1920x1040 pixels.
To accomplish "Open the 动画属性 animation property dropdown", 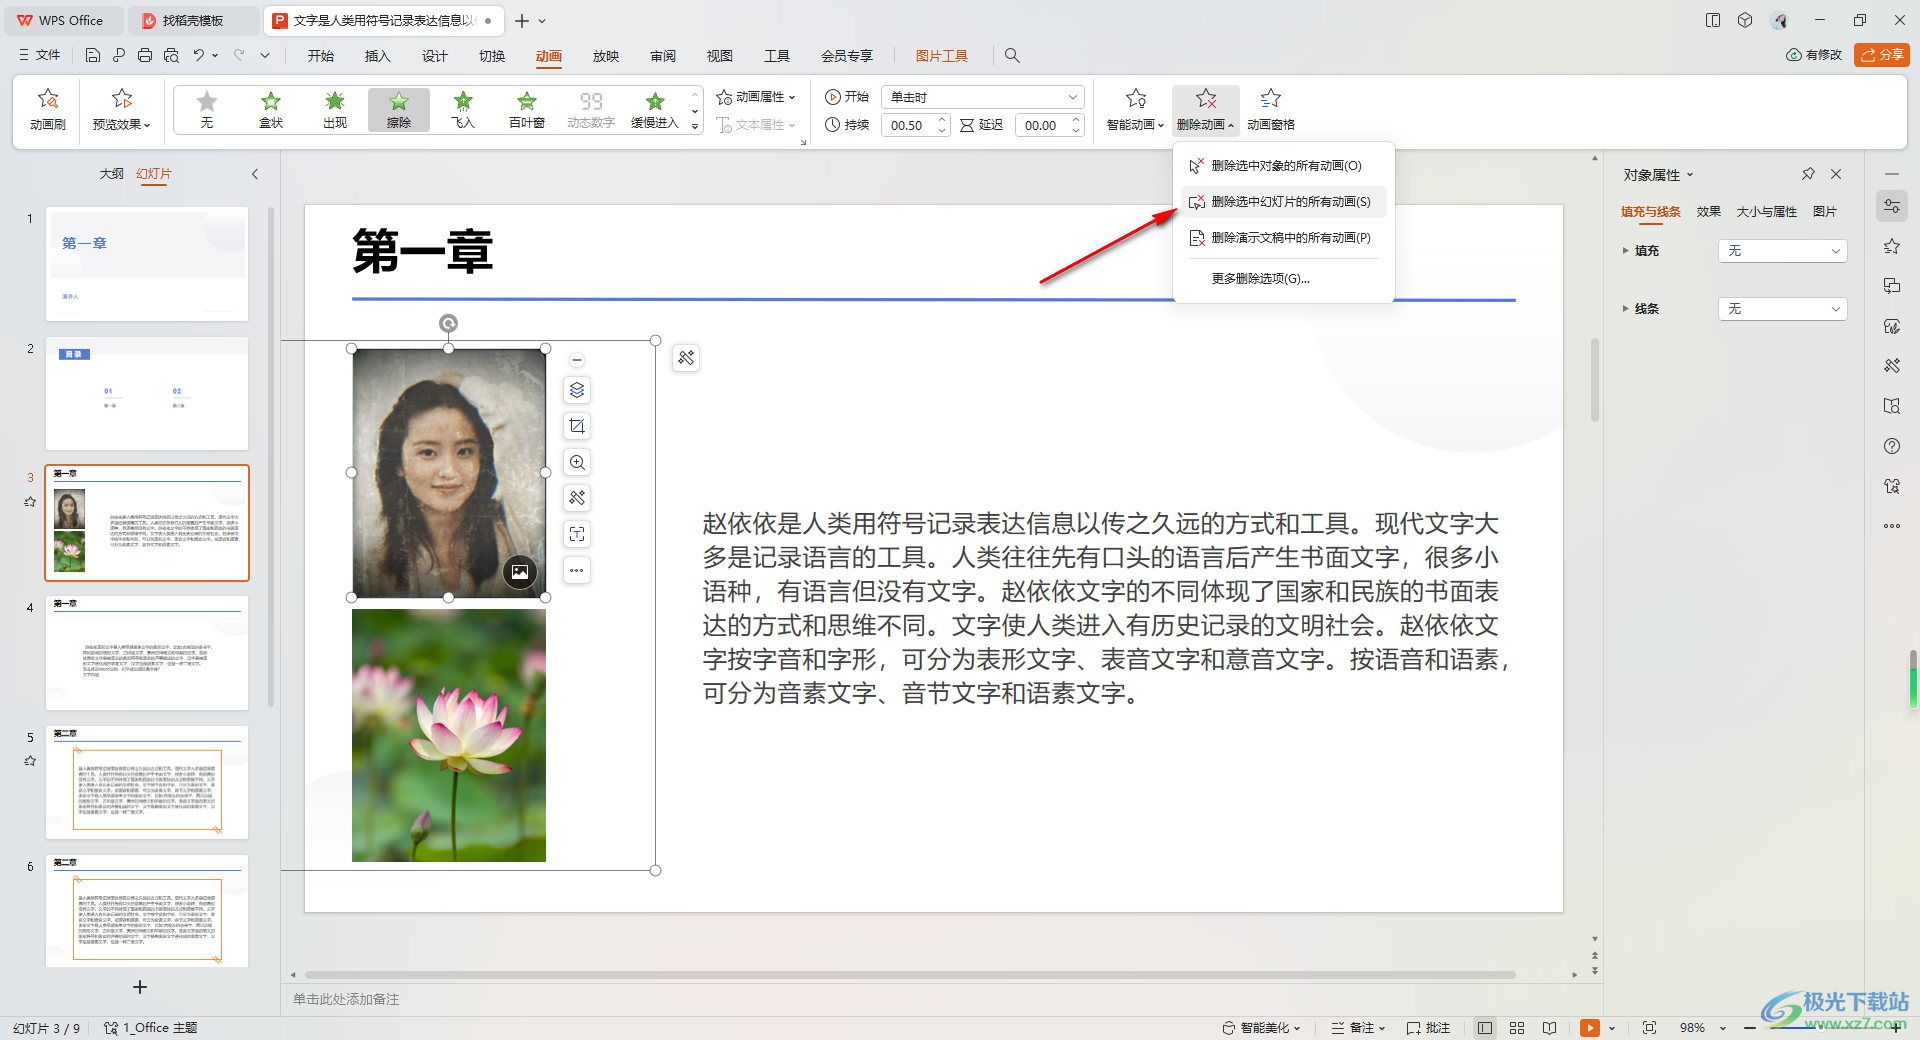I will pyautogui.click(x=756, y=97).
